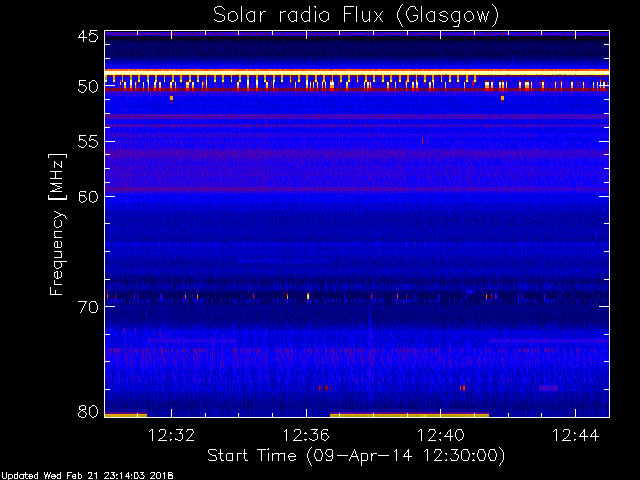
Task: Click the 12:32 time tick label
Action: coord(171,435)
